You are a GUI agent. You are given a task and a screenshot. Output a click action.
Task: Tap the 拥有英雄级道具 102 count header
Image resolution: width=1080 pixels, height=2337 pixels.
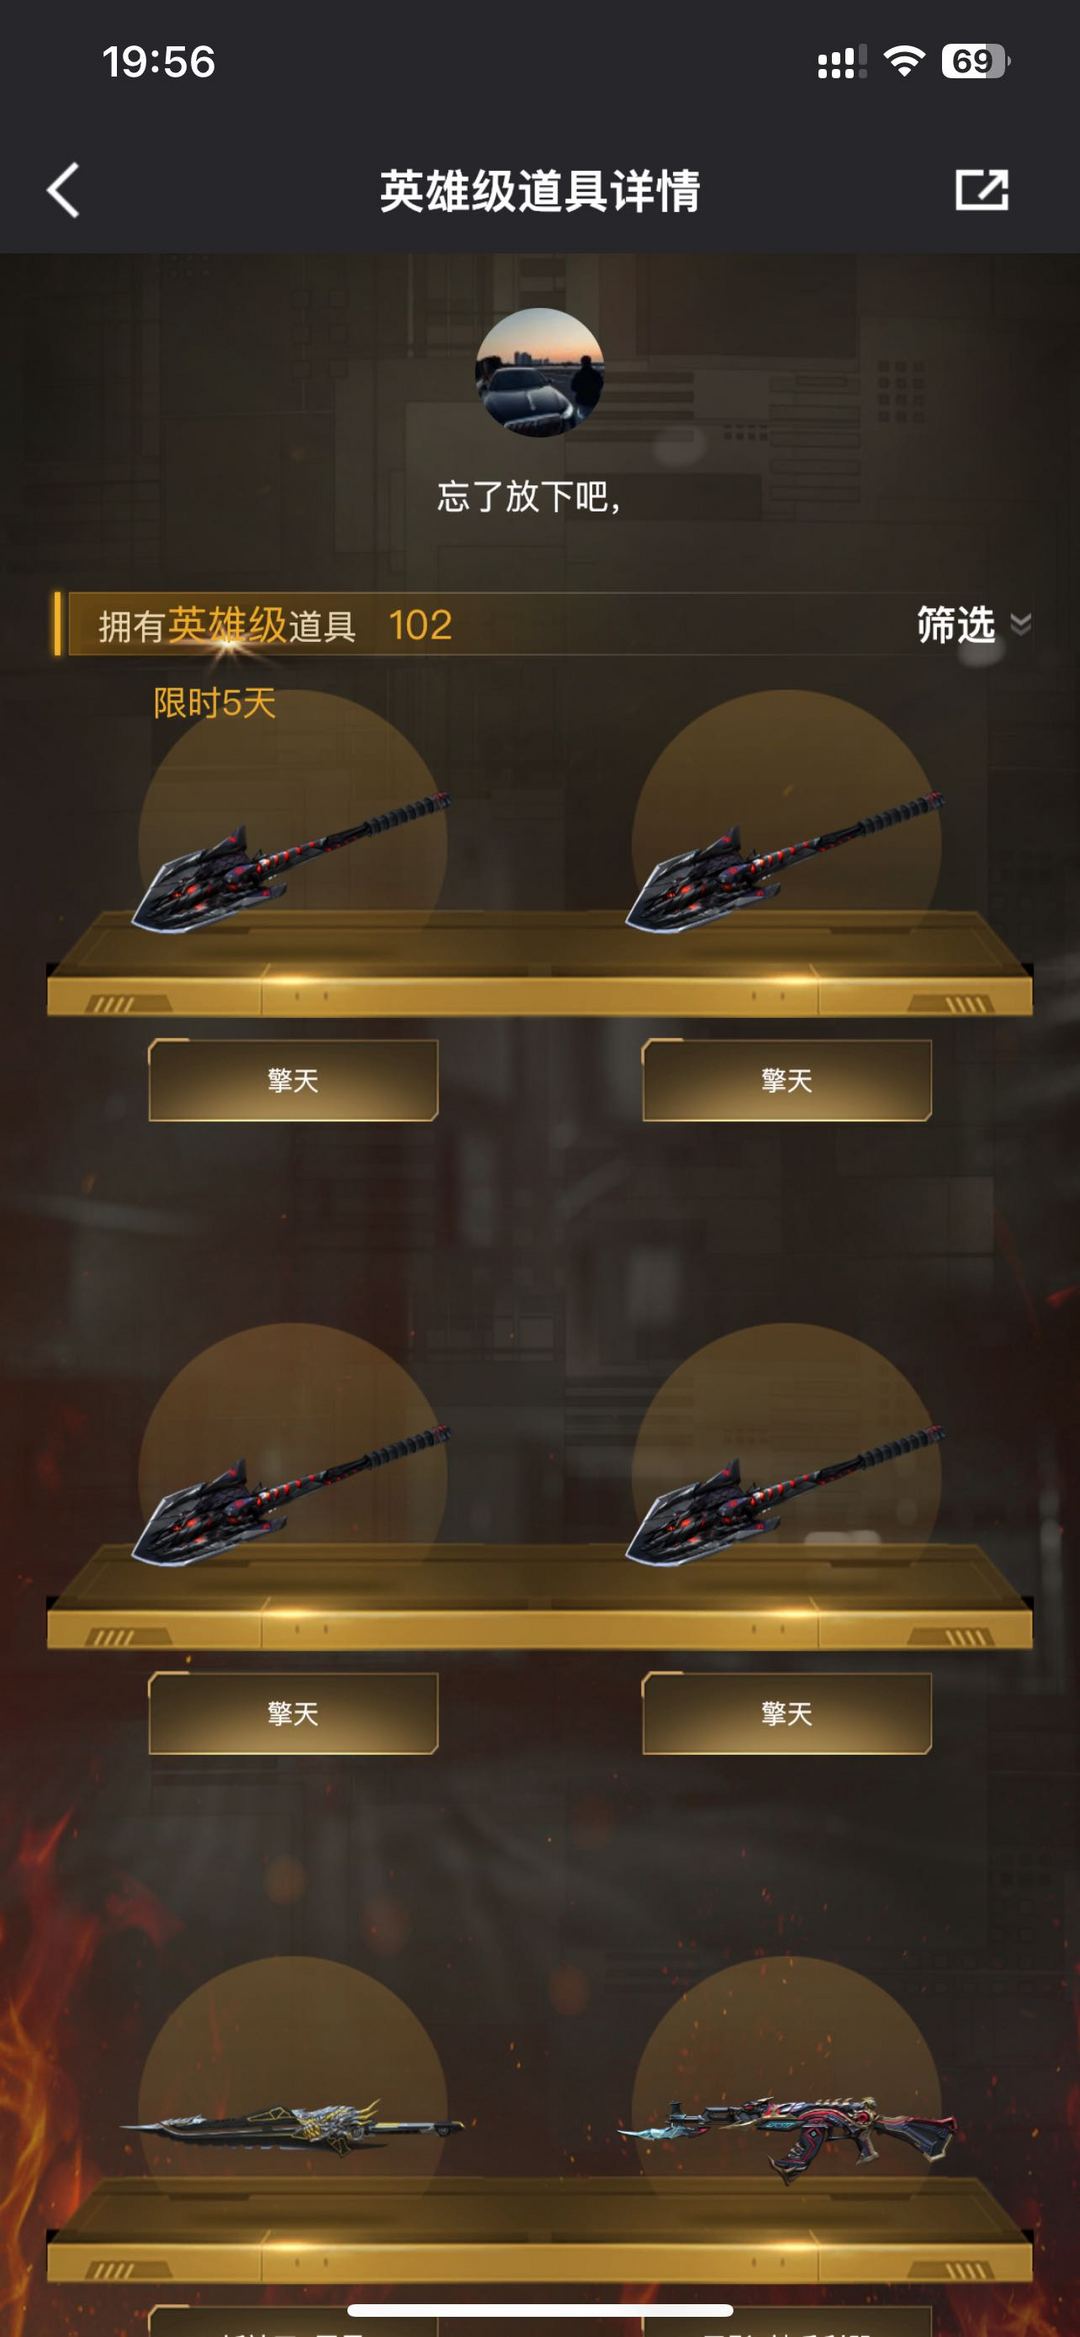pyautogui.click(x=275, y=625)
